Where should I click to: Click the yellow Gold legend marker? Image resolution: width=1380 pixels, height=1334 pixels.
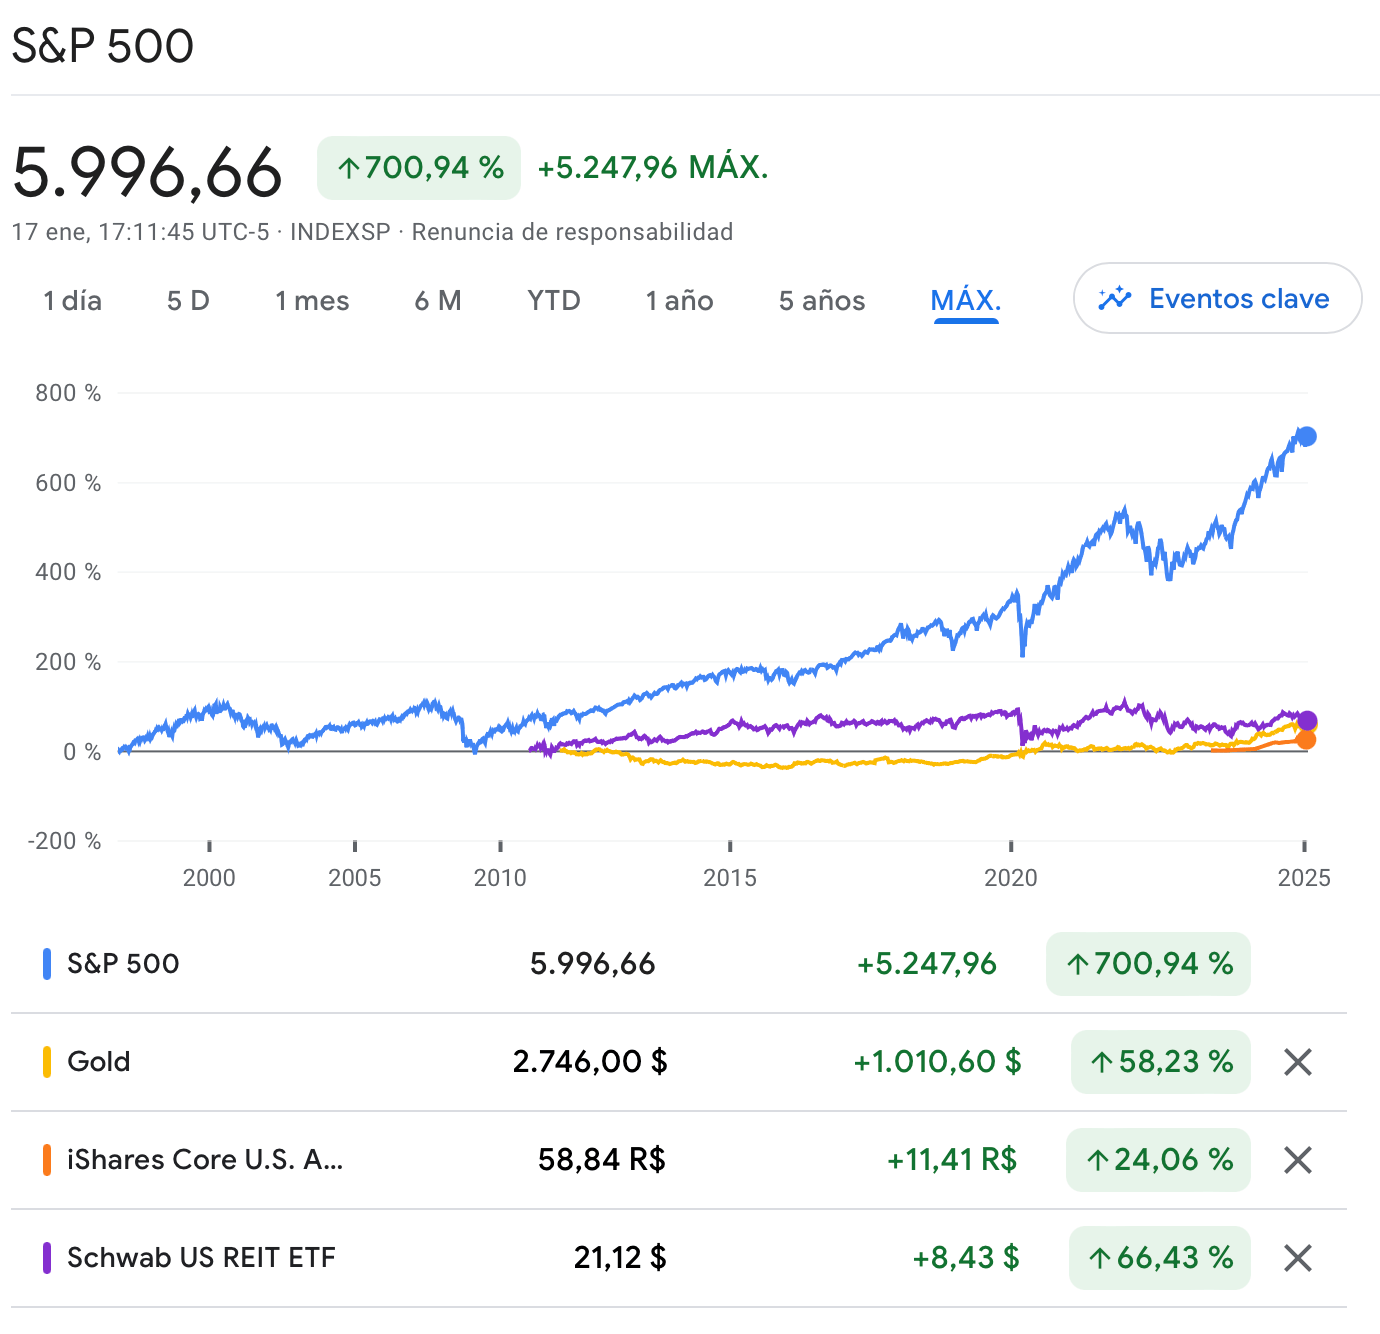[x=47, y=1062]
